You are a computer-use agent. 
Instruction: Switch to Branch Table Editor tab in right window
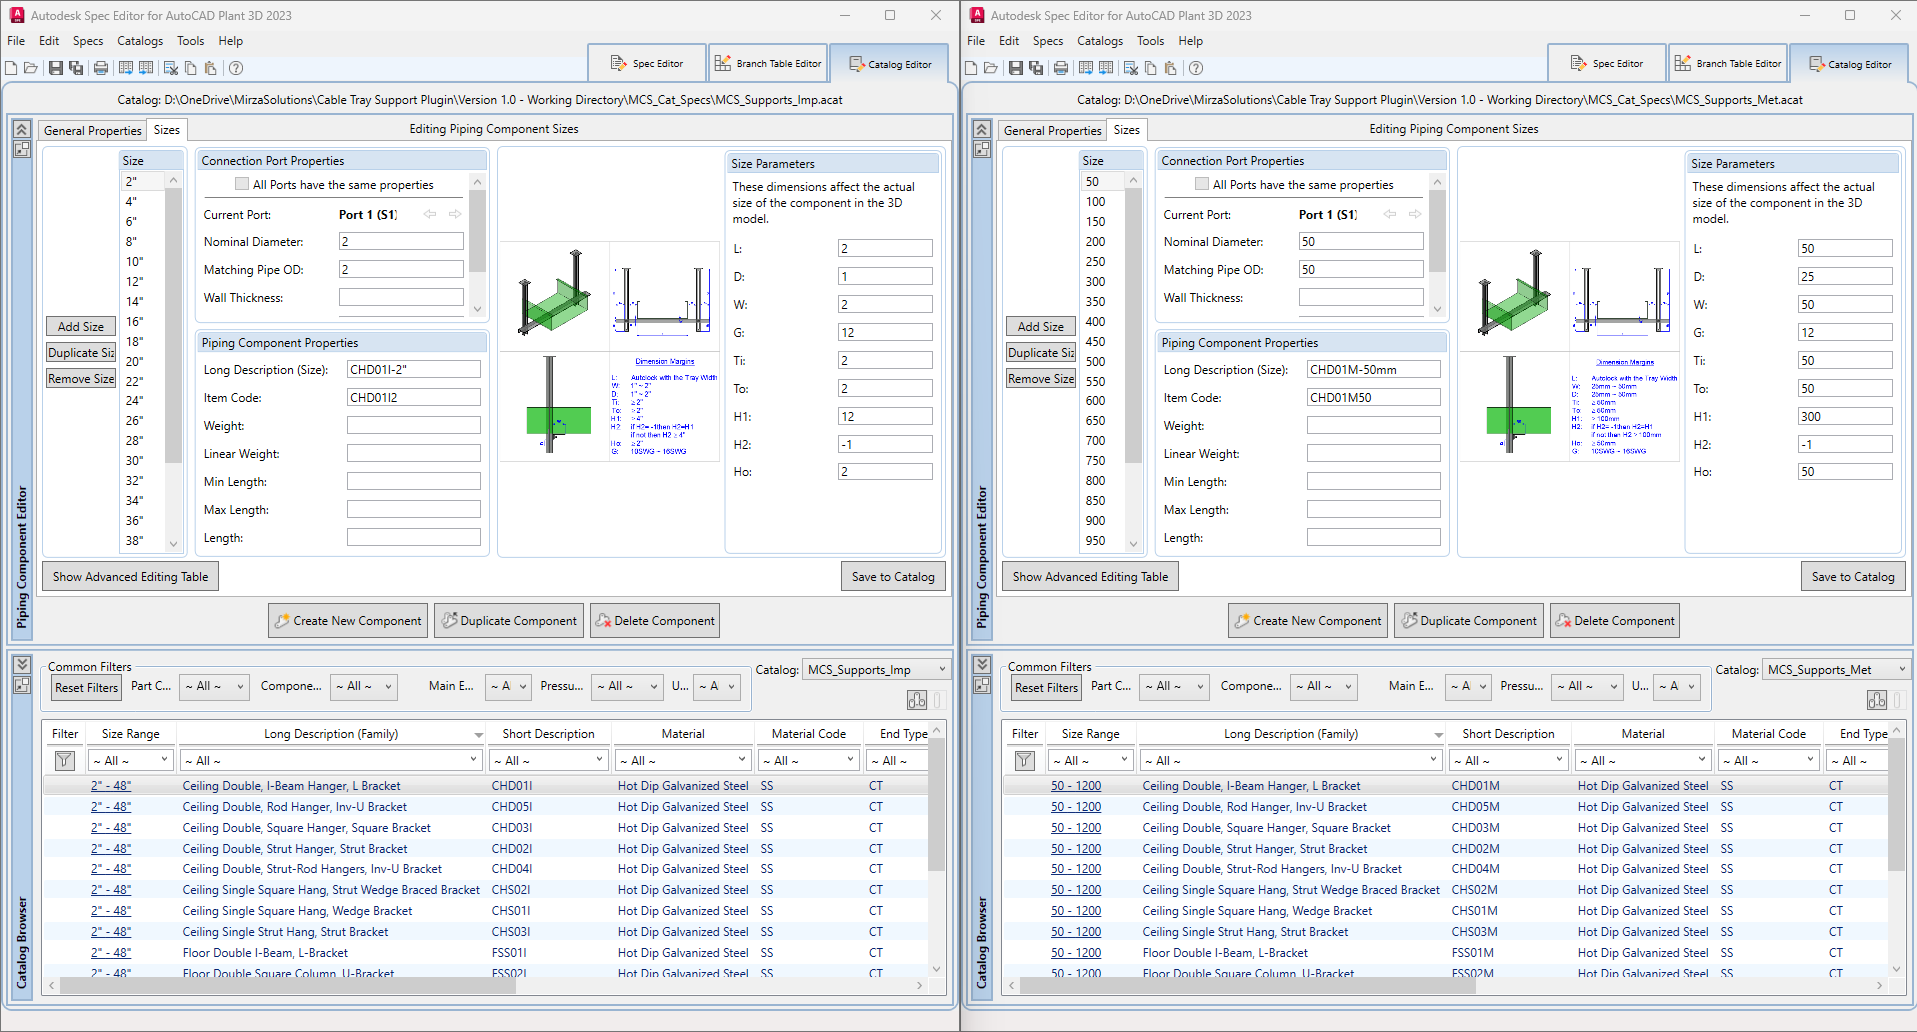point(1728,64)
